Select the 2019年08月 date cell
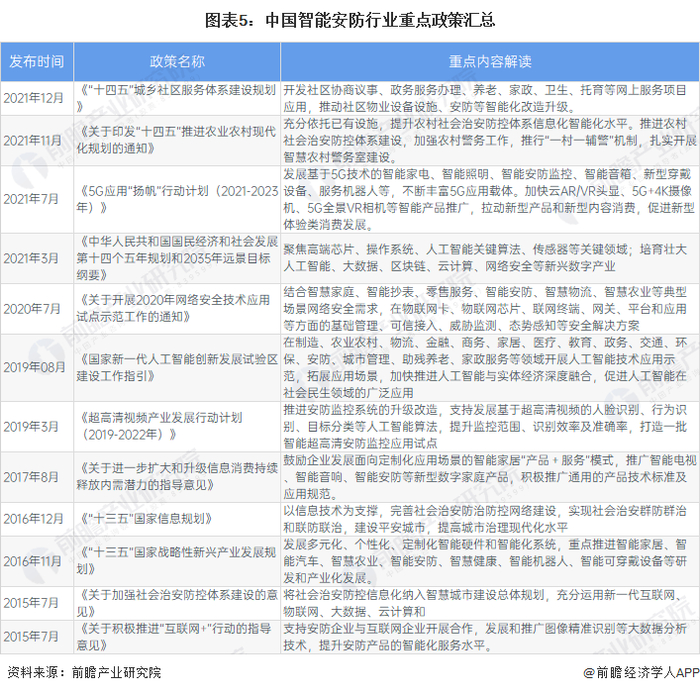Viewport: 700px width, 693px height. point(34,367)
